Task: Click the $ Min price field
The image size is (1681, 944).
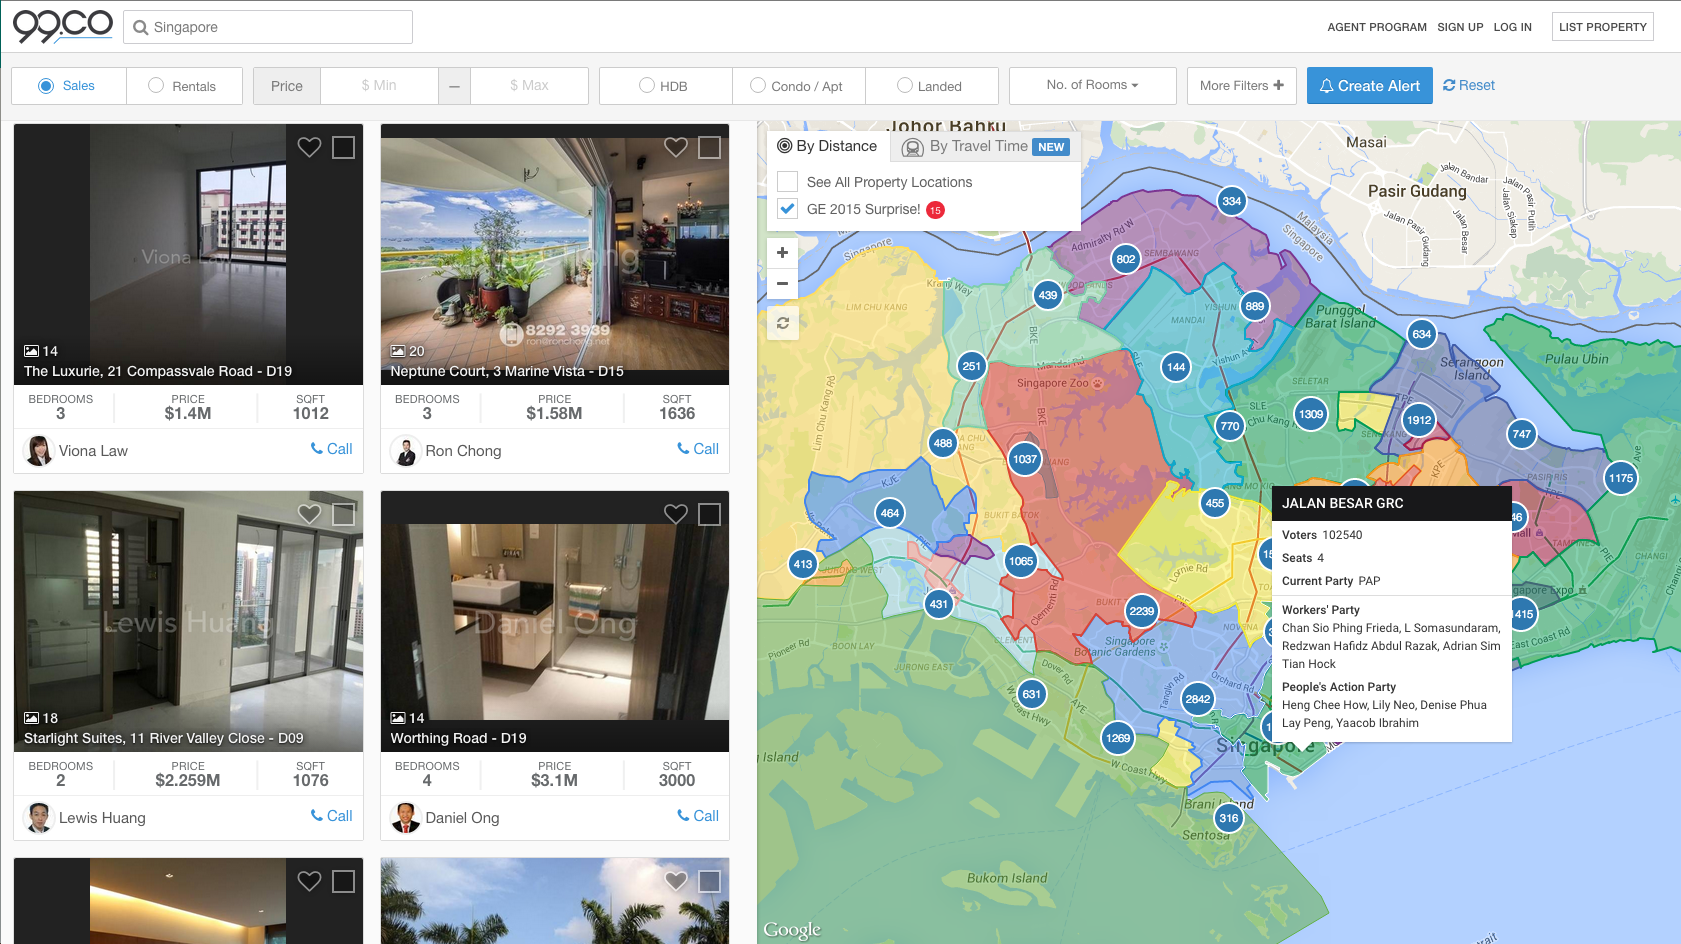Action: (379, 86)
